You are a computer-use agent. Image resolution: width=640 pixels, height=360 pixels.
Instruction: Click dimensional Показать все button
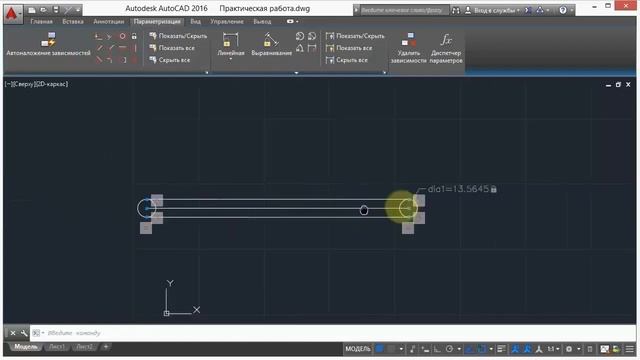pyautogui.click(x=349, y=48)
